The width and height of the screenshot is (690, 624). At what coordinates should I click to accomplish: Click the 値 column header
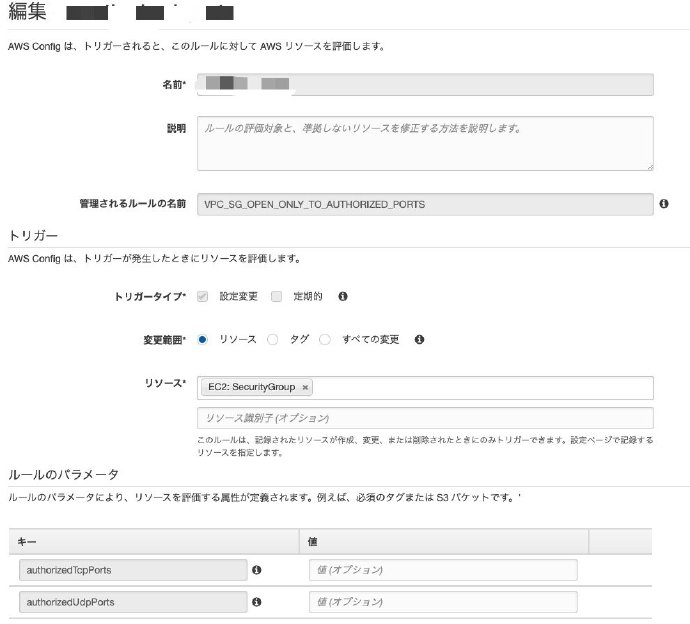click(x=444, y=541)
